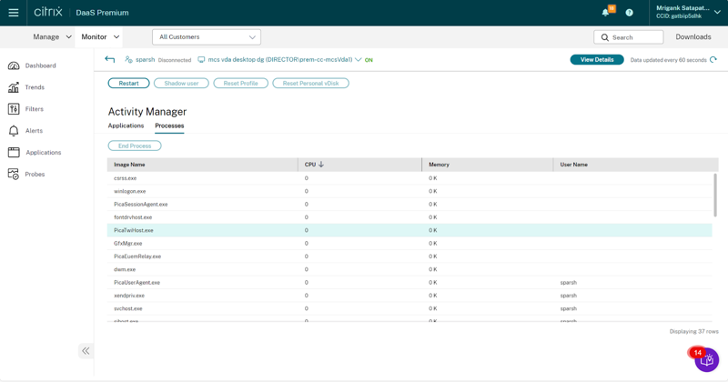Select the PicaEuemRelay.exe row
Viewport: 728px width, 382px height.
pos(410,256)
